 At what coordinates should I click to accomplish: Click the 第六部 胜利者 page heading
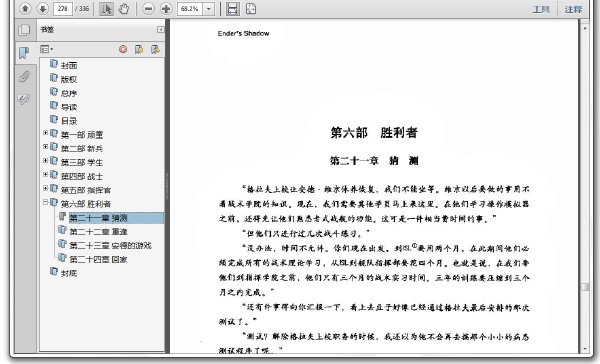tap(374, 132)
